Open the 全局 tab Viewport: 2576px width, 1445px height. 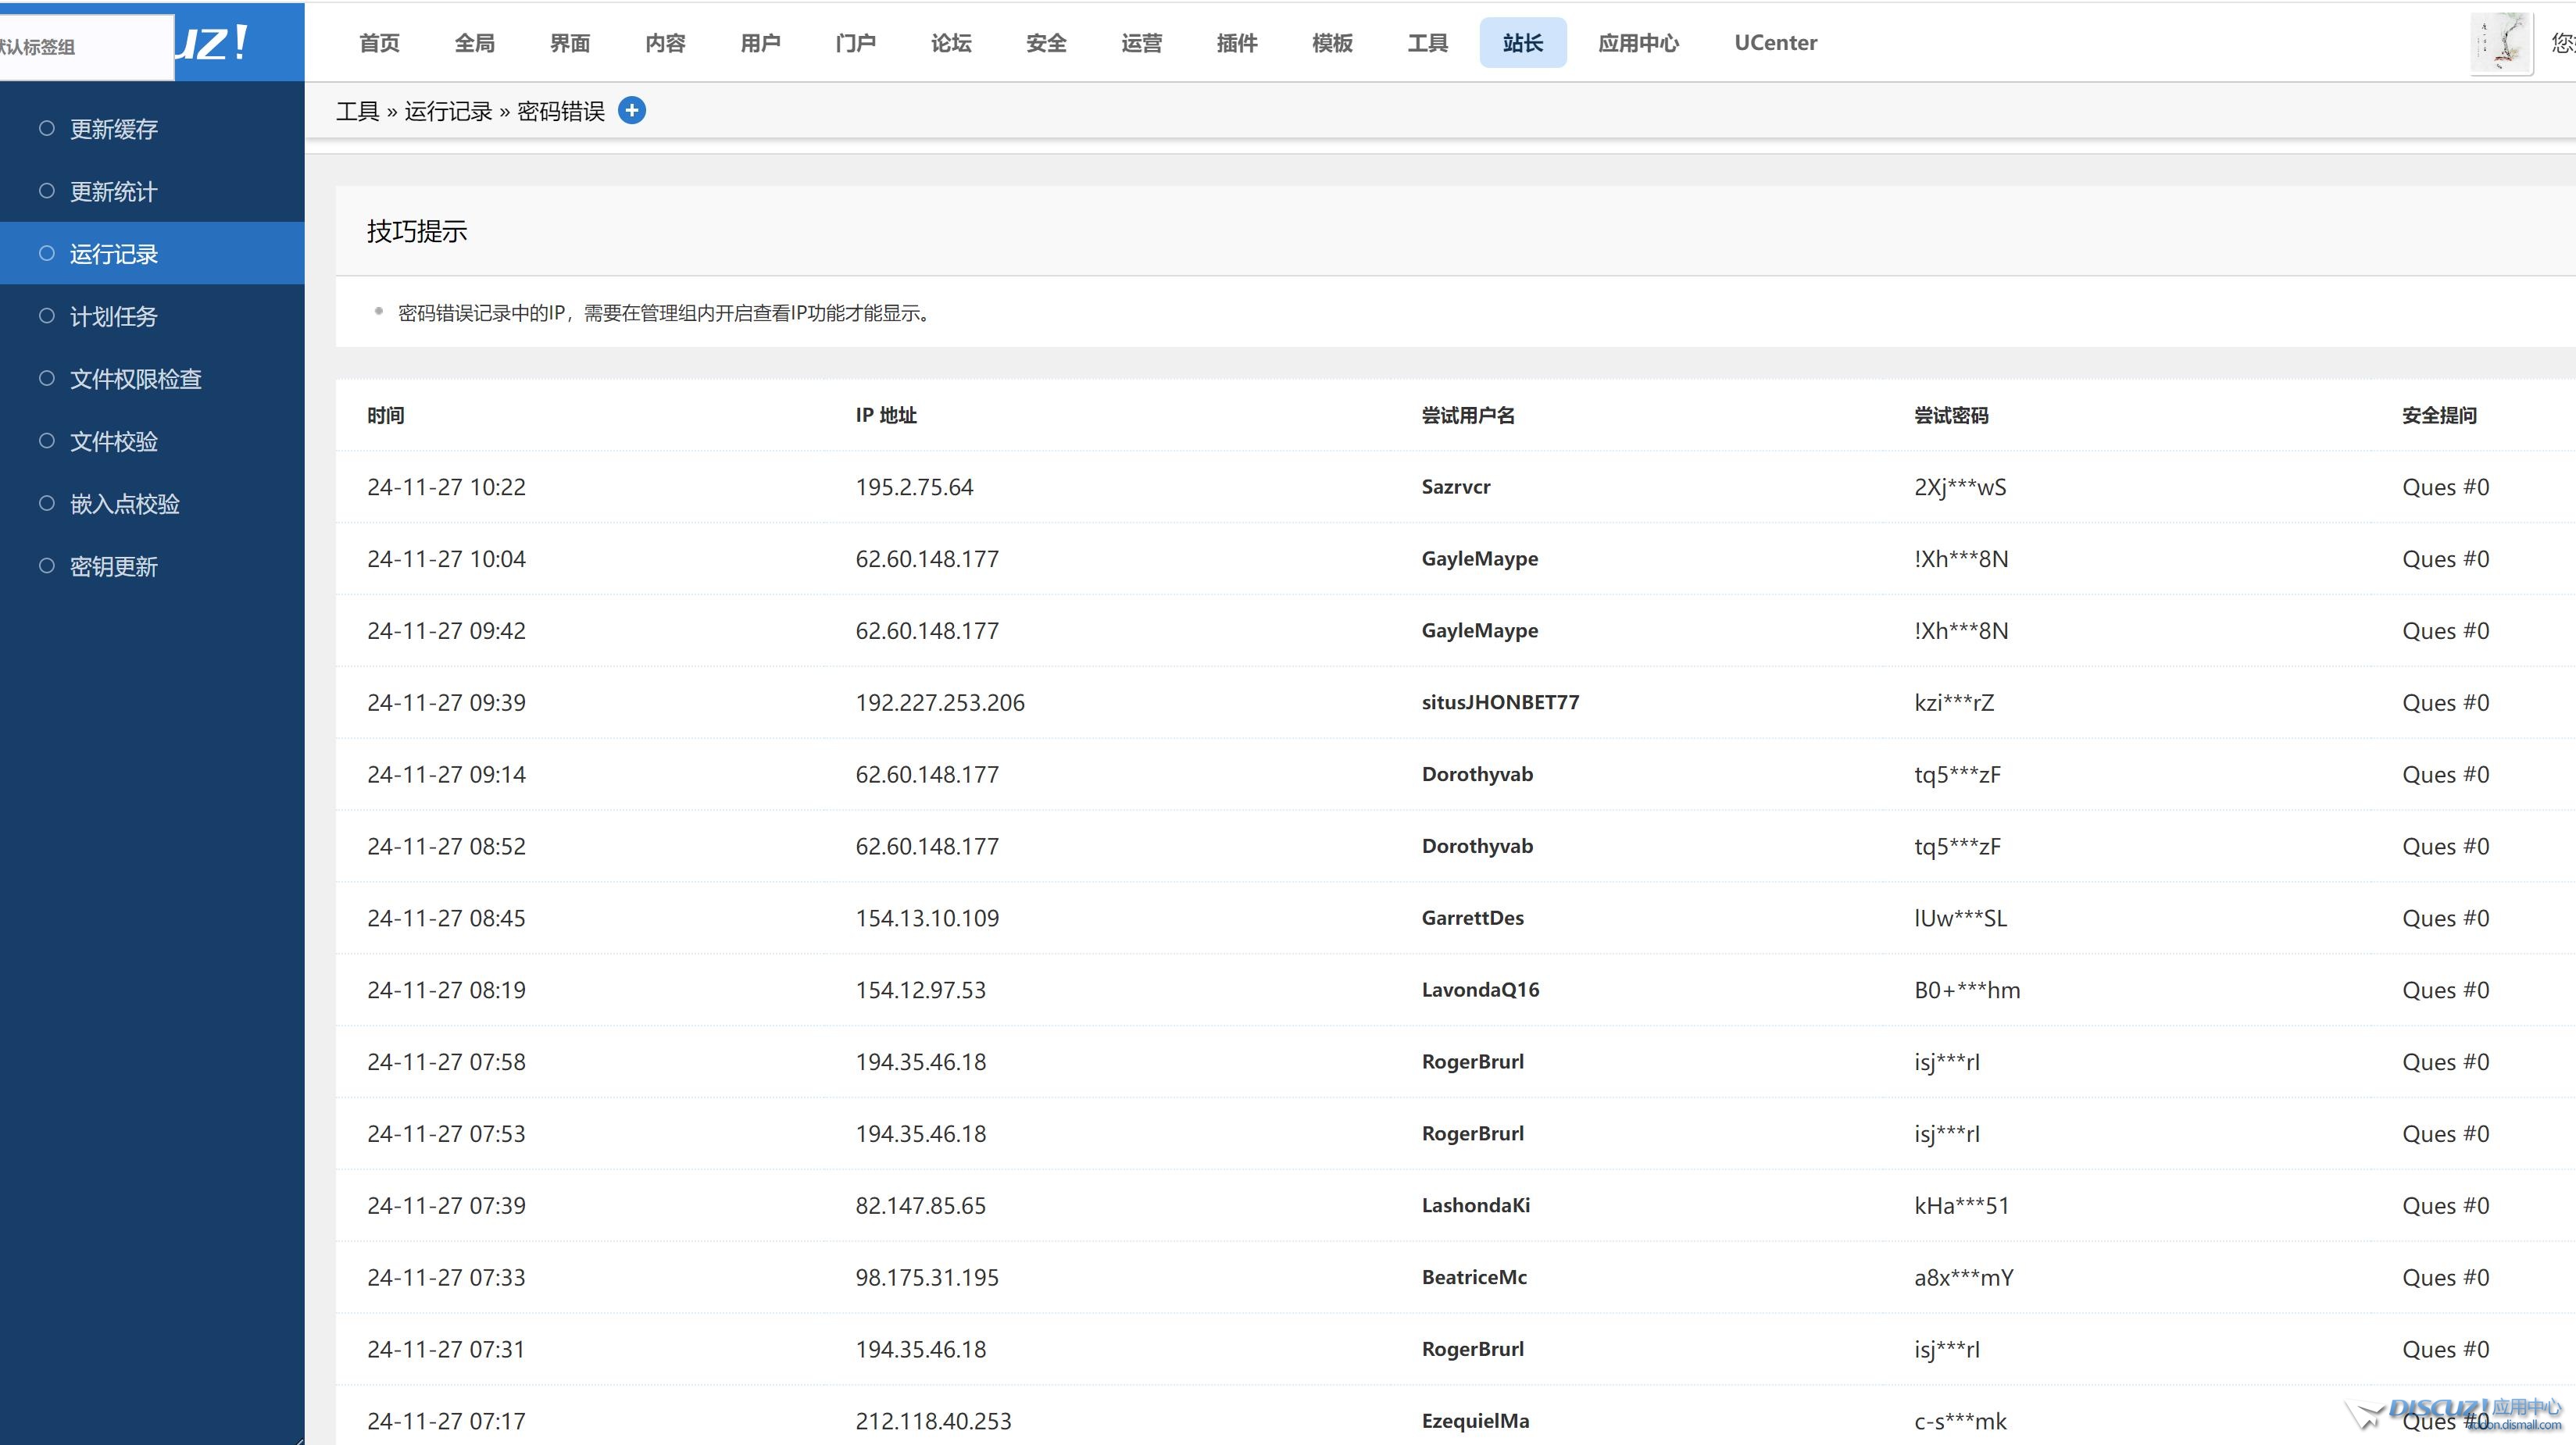pyautogui.click(x=474, y=43)
